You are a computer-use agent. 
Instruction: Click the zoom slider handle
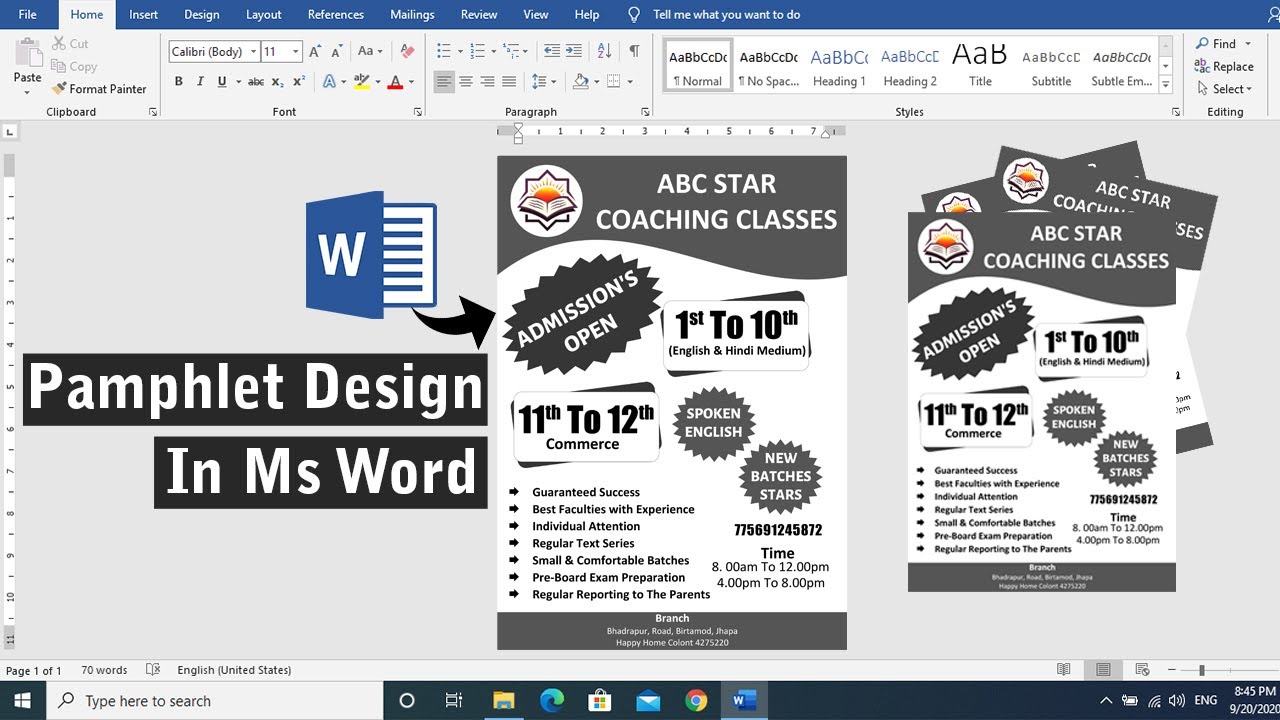(1202, 670)
